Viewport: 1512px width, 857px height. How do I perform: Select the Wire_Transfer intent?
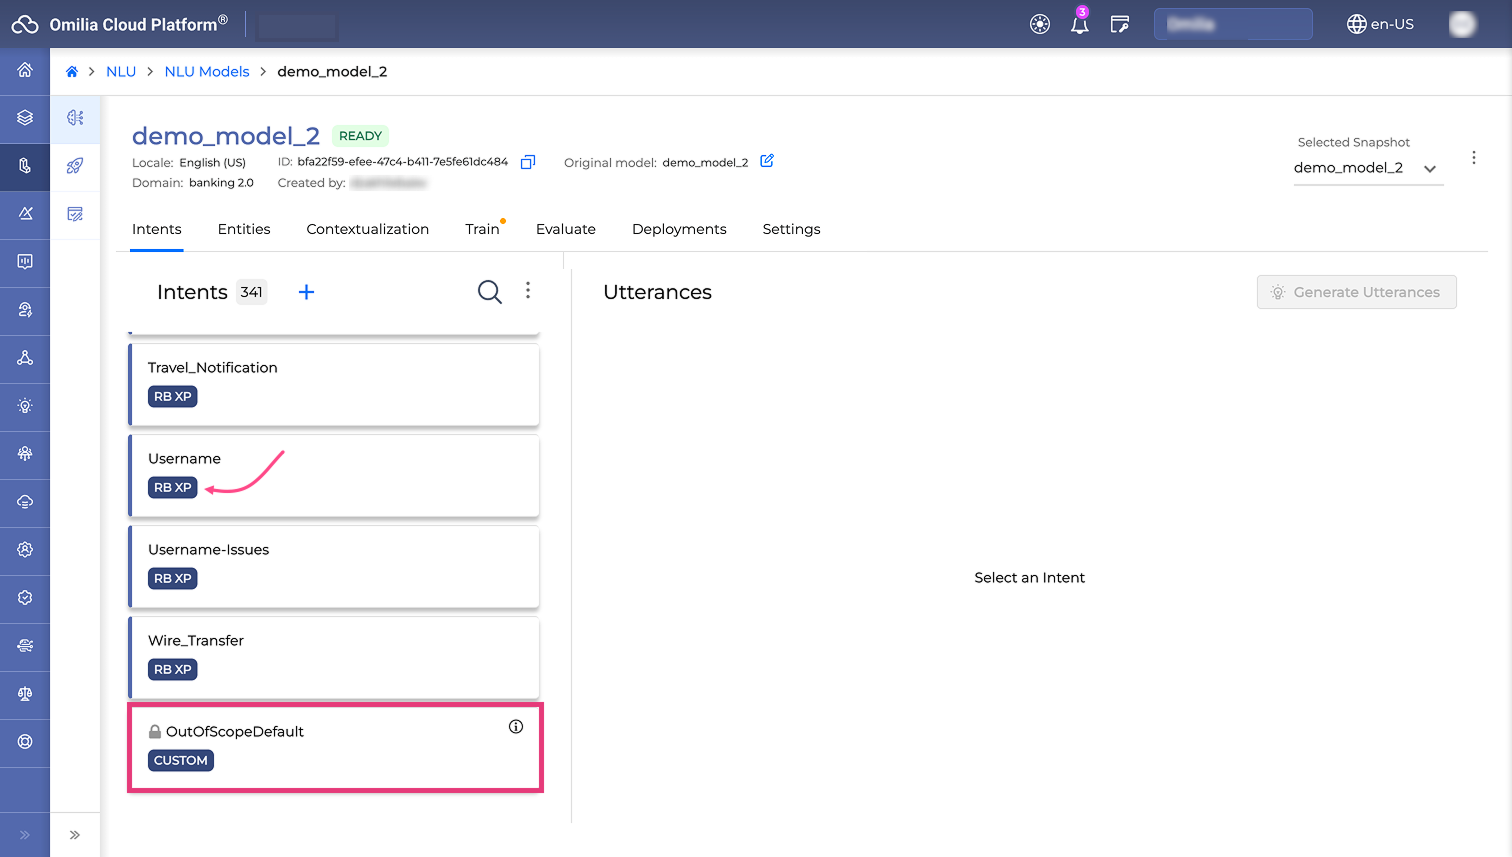click(x=334, y=658)
